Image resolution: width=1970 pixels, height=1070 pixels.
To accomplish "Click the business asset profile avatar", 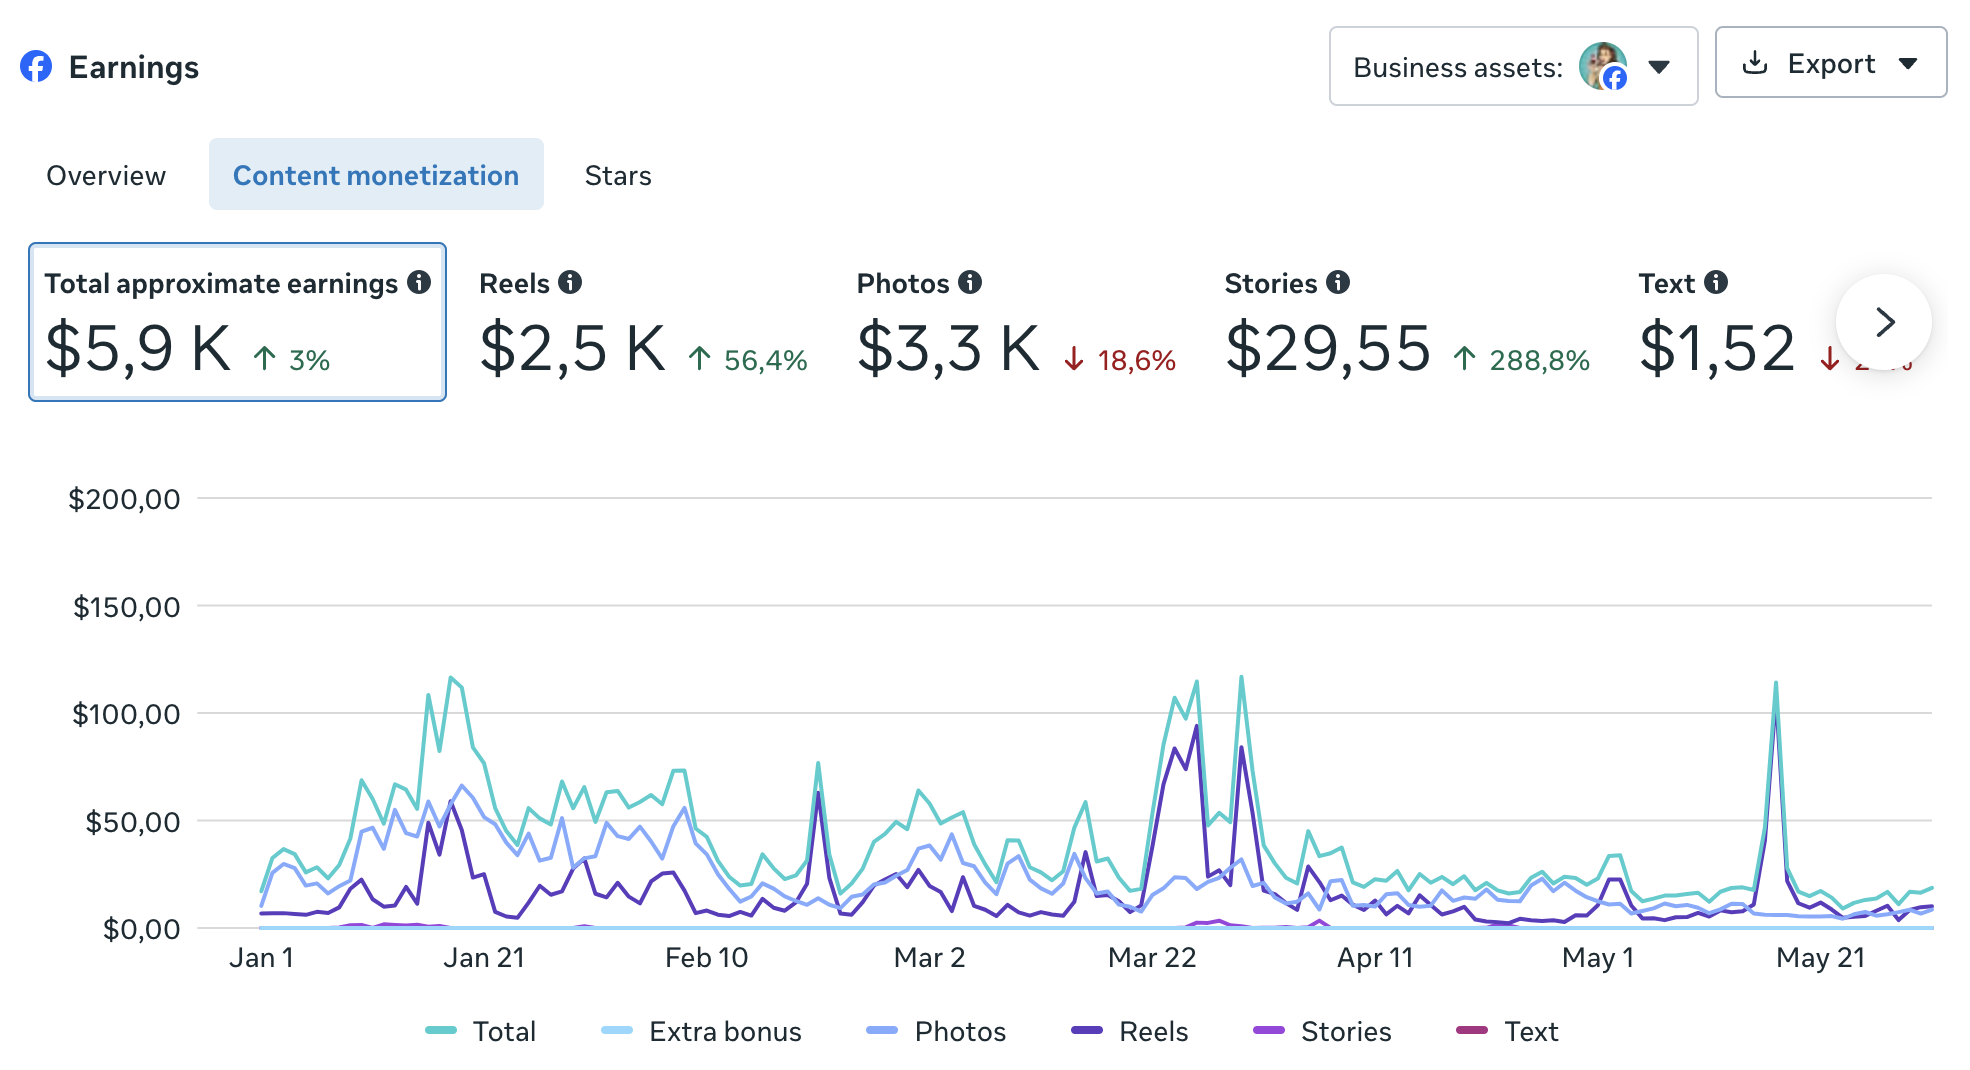I will click(1603, 67).
